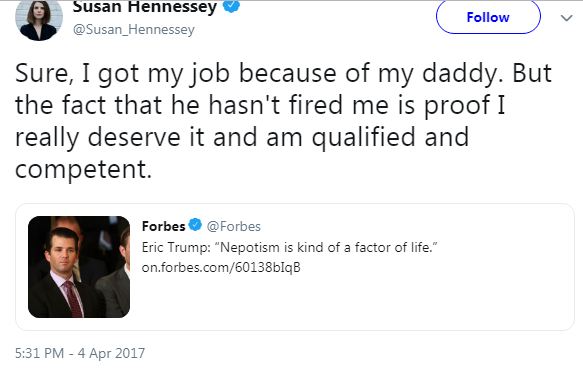Click the 4 Apr 2017 date
Viewport: 583px width, 371px height.
111,353
